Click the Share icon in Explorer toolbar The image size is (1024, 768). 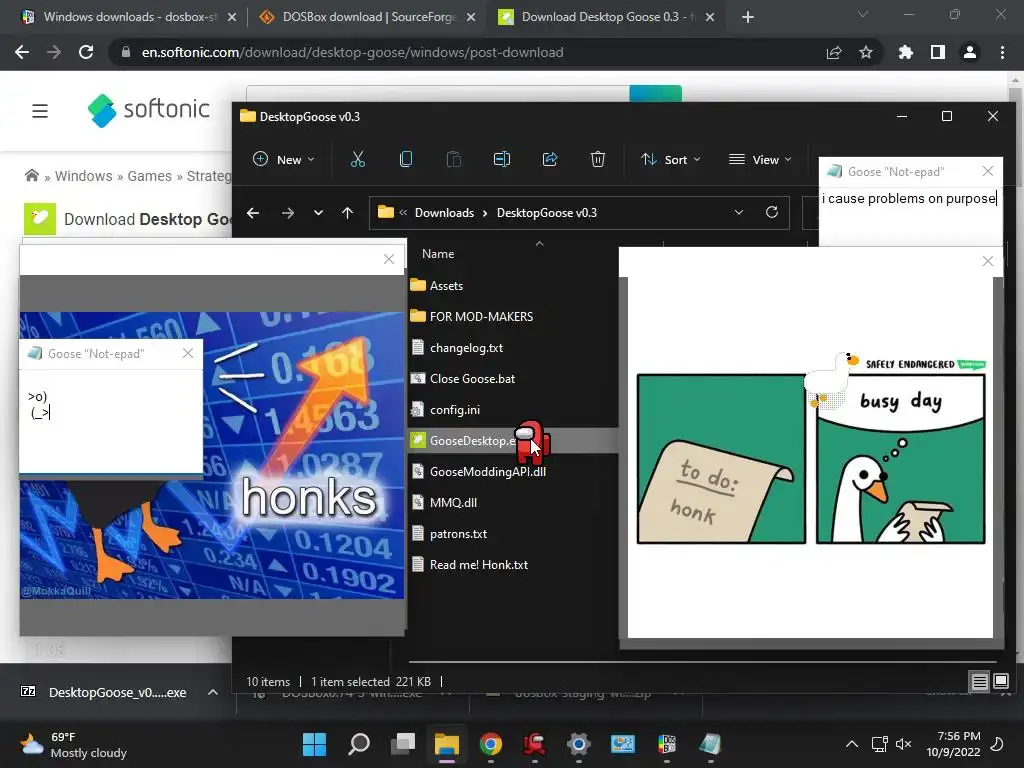pos(550,159)
